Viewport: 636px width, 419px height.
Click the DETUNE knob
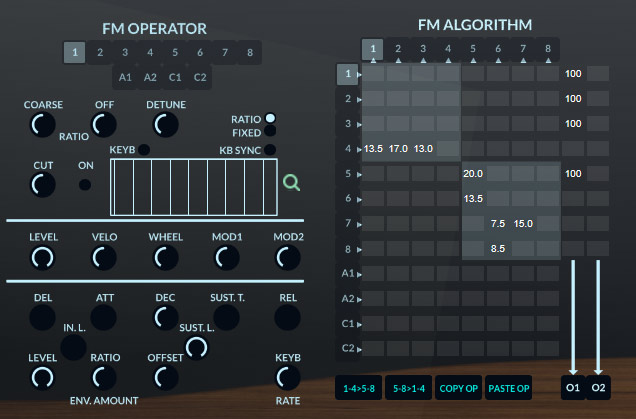[x=165, y=125]
